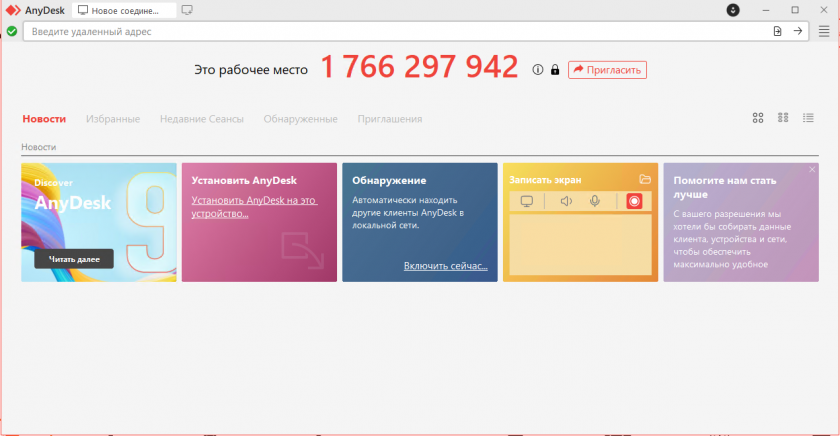Open the hamburger main menu
The image size is (840, 436).
pyautogui.click(x=824, y=31)
